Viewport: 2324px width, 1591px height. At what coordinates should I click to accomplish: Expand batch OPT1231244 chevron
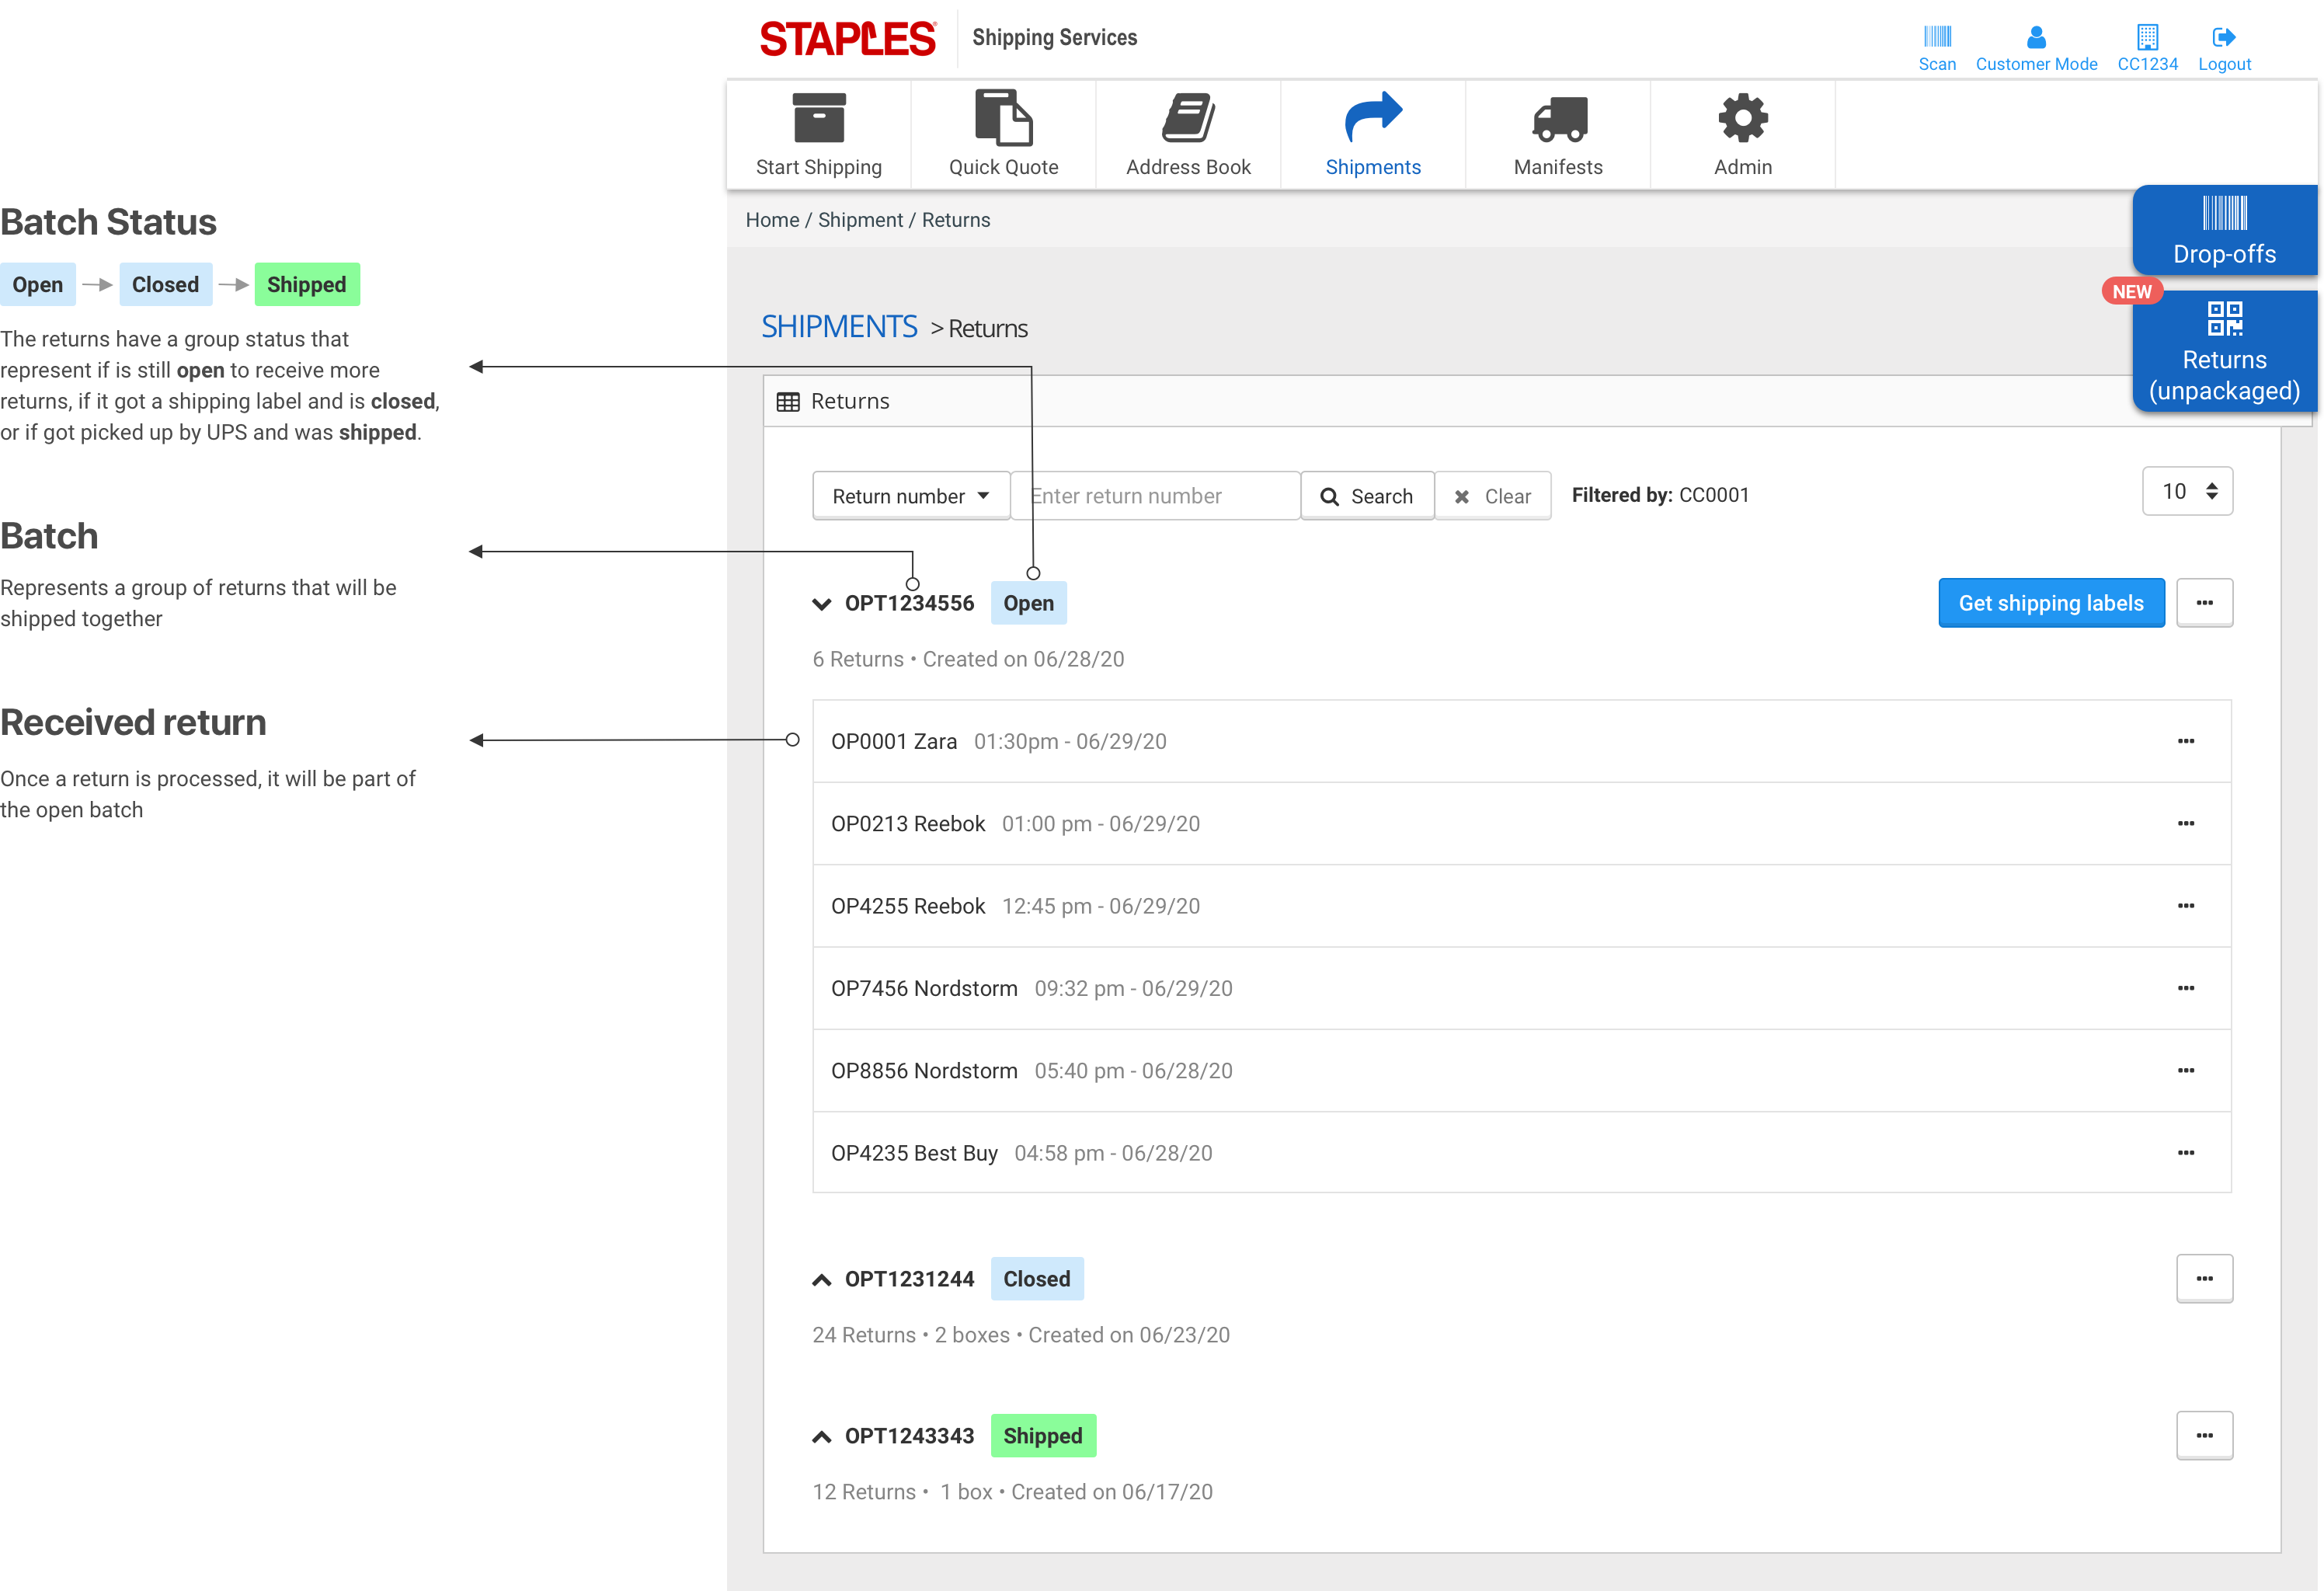click(x=821, y=1280)
